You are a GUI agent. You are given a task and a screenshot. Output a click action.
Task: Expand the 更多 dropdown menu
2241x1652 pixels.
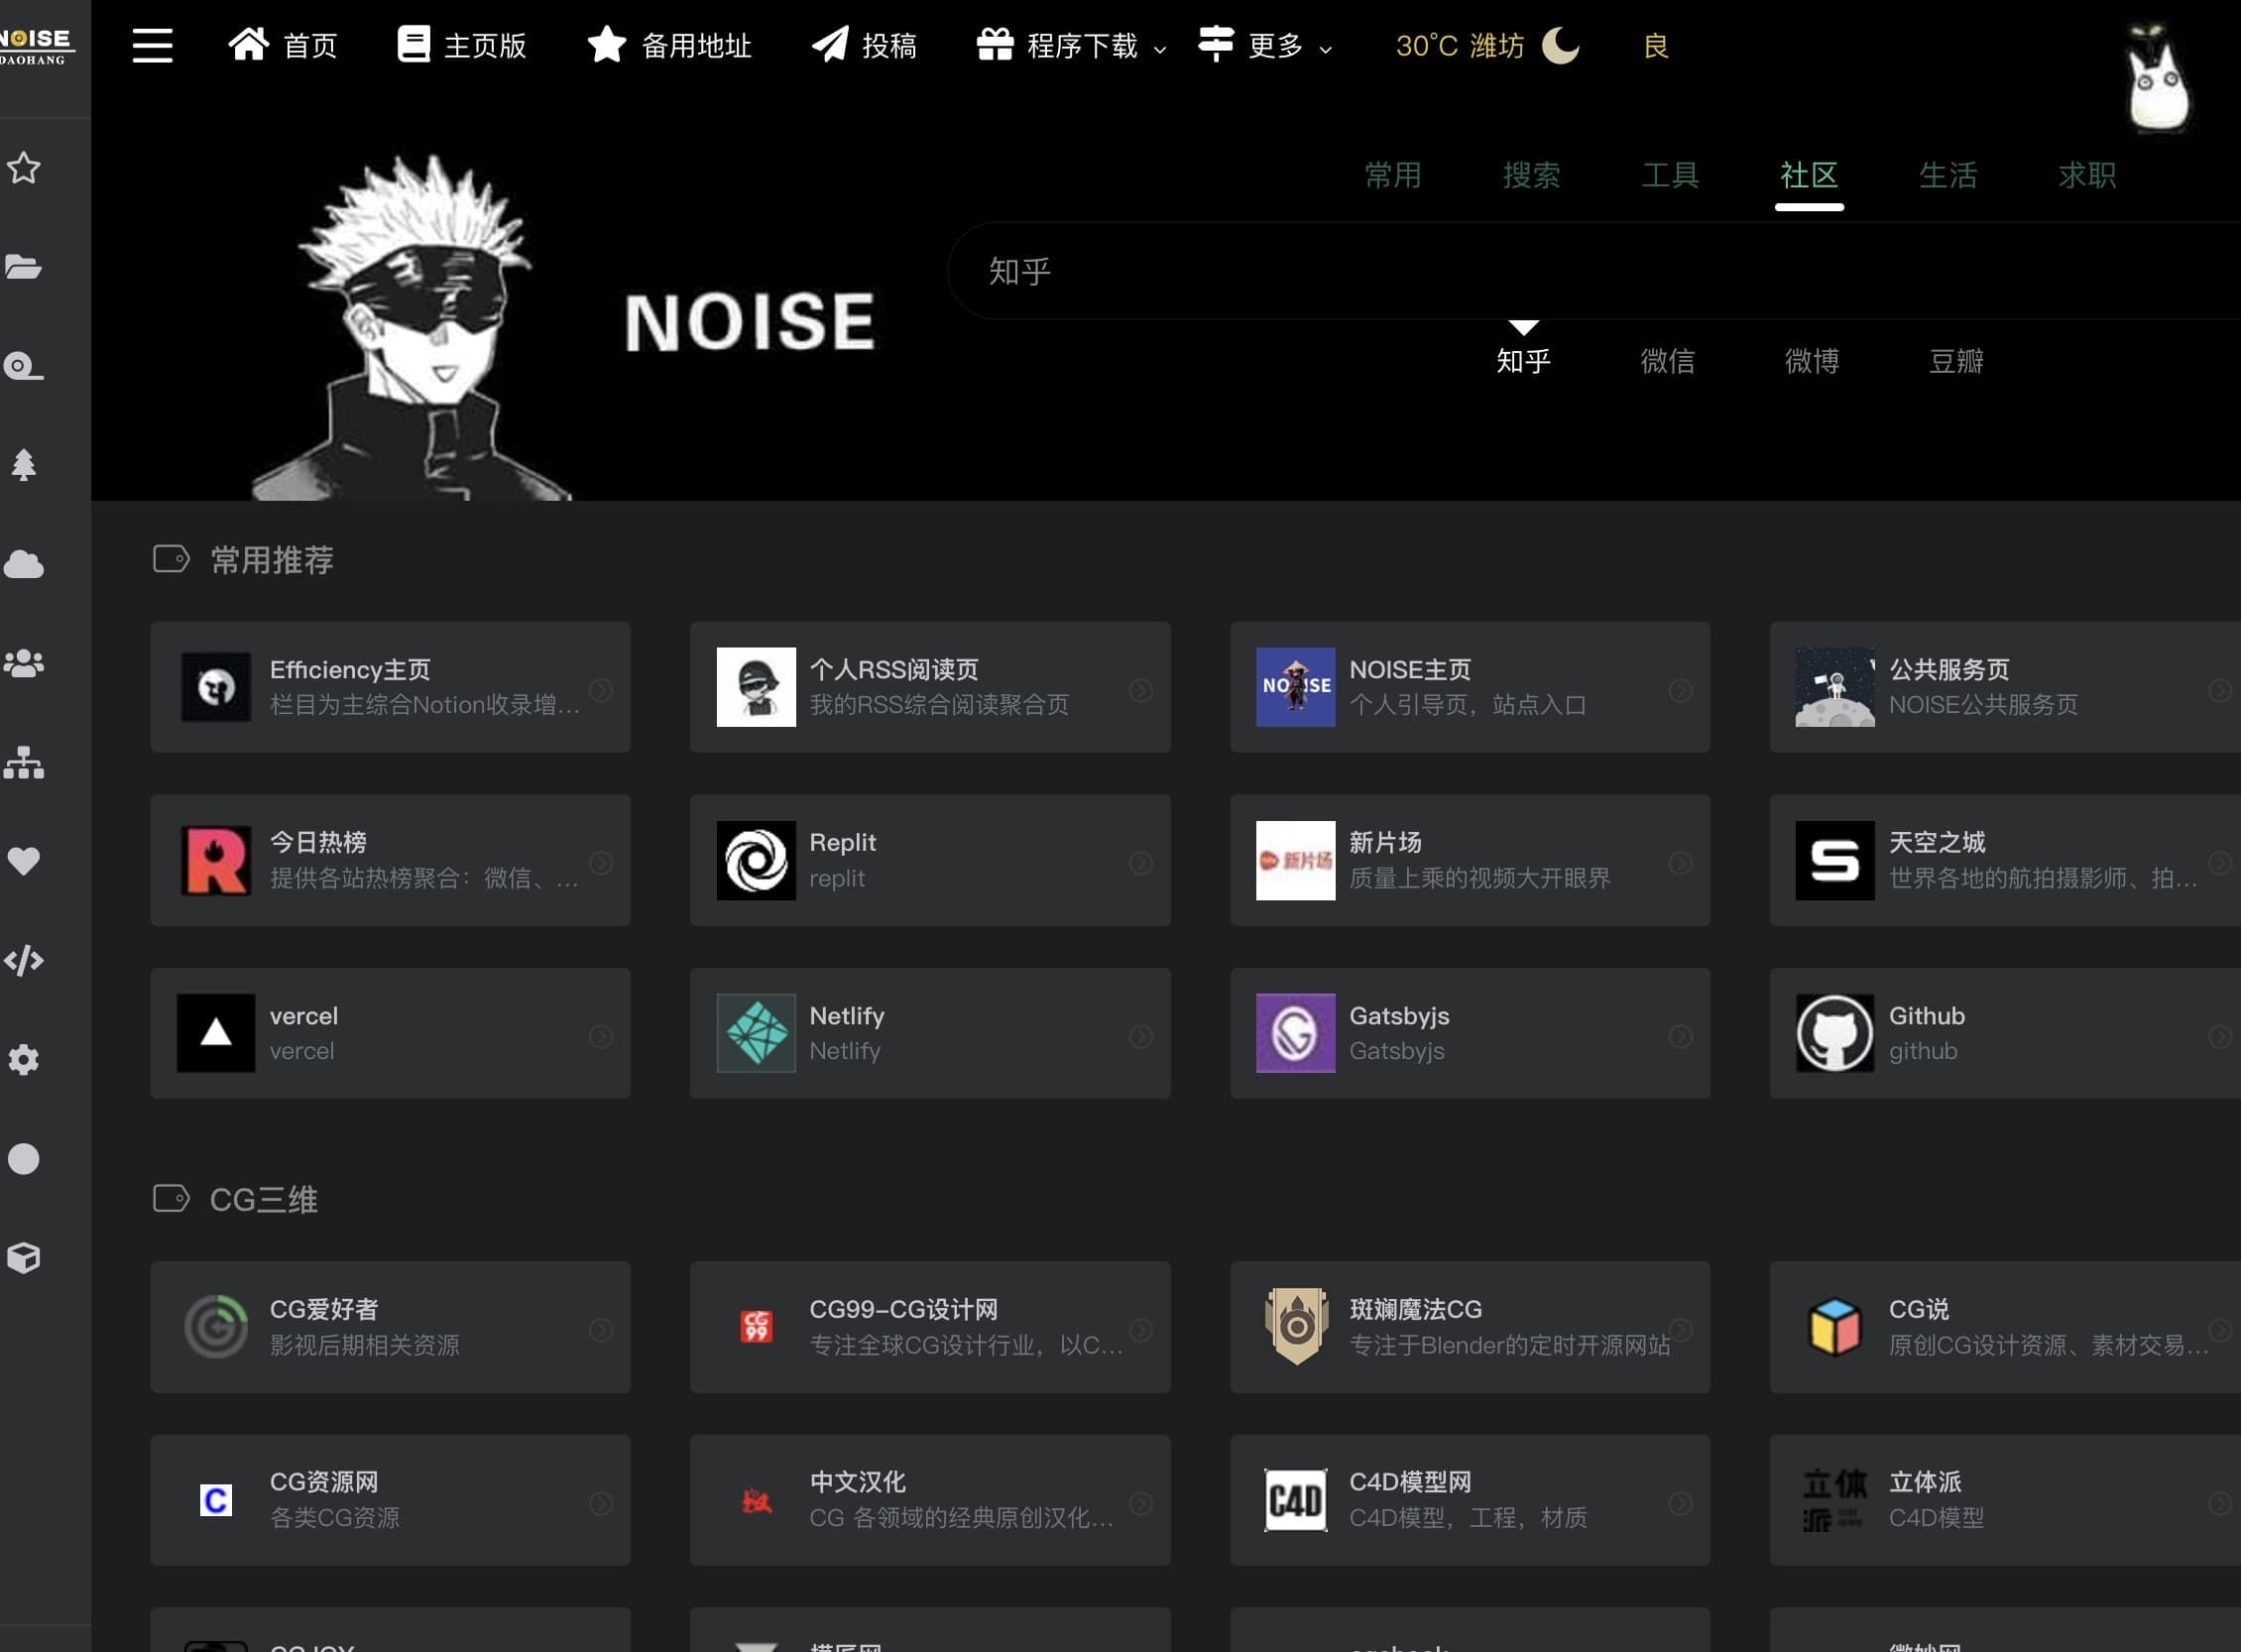[x=1265, y=45]
